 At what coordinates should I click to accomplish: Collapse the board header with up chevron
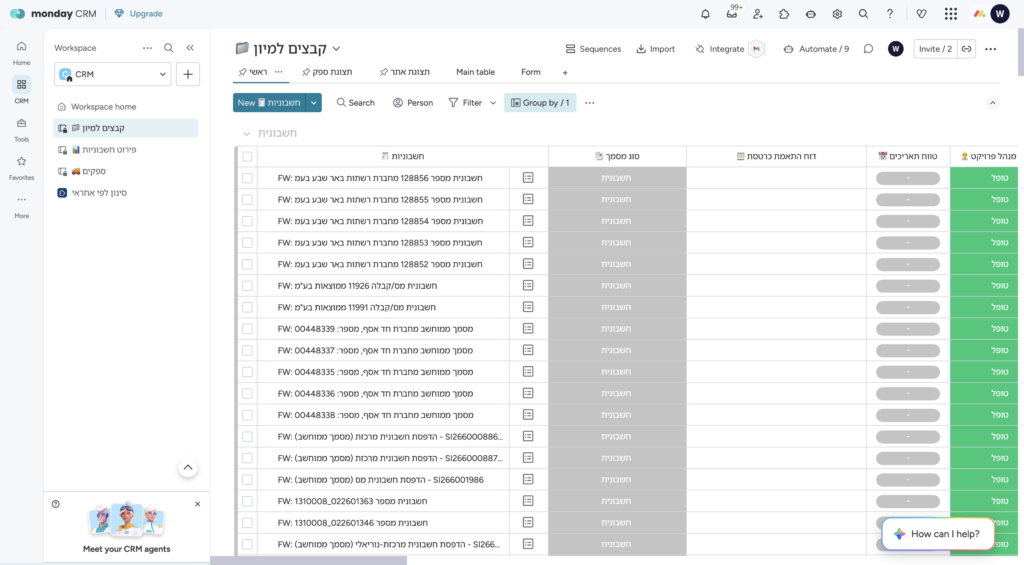[993, 103]
